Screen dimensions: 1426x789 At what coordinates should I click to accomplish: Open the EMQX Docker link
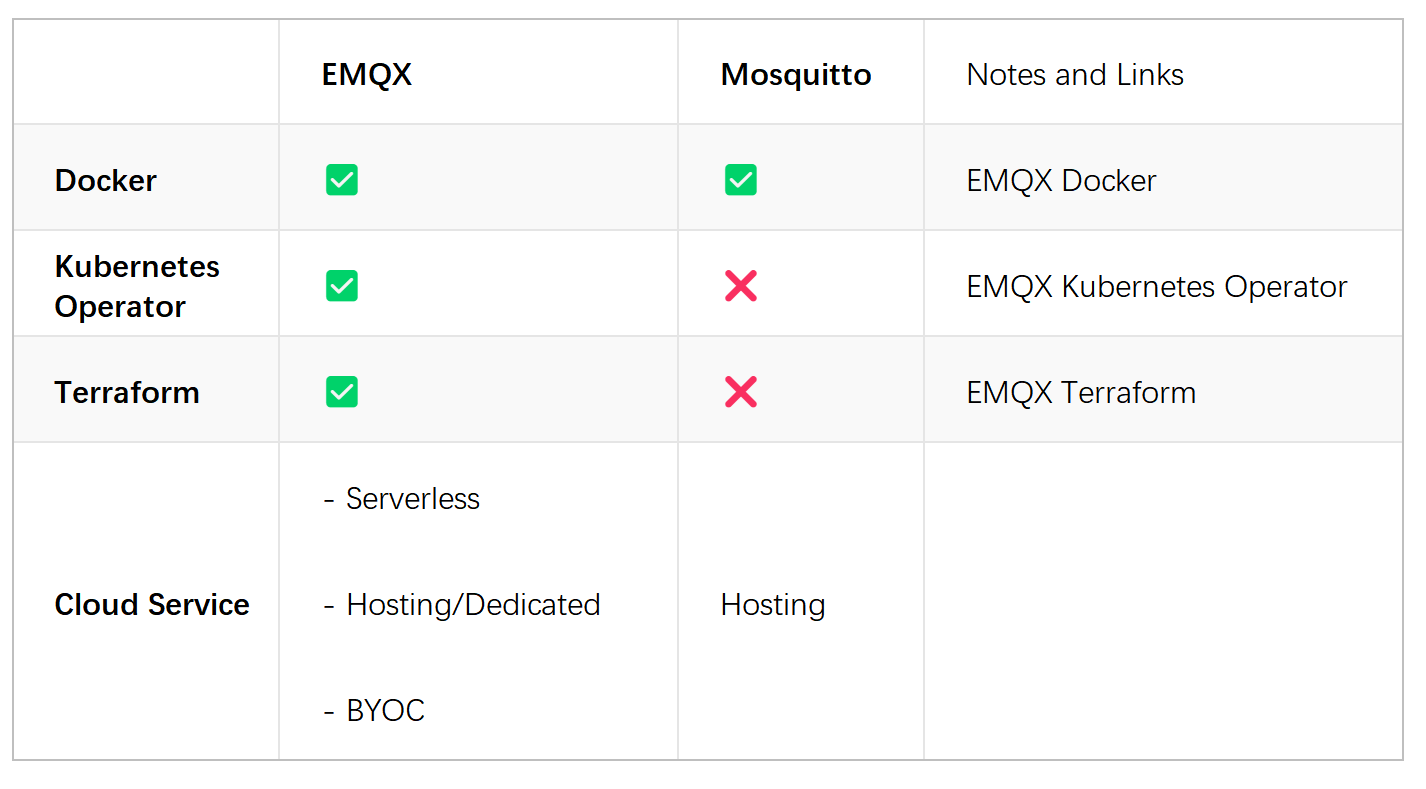[1061, 181]
